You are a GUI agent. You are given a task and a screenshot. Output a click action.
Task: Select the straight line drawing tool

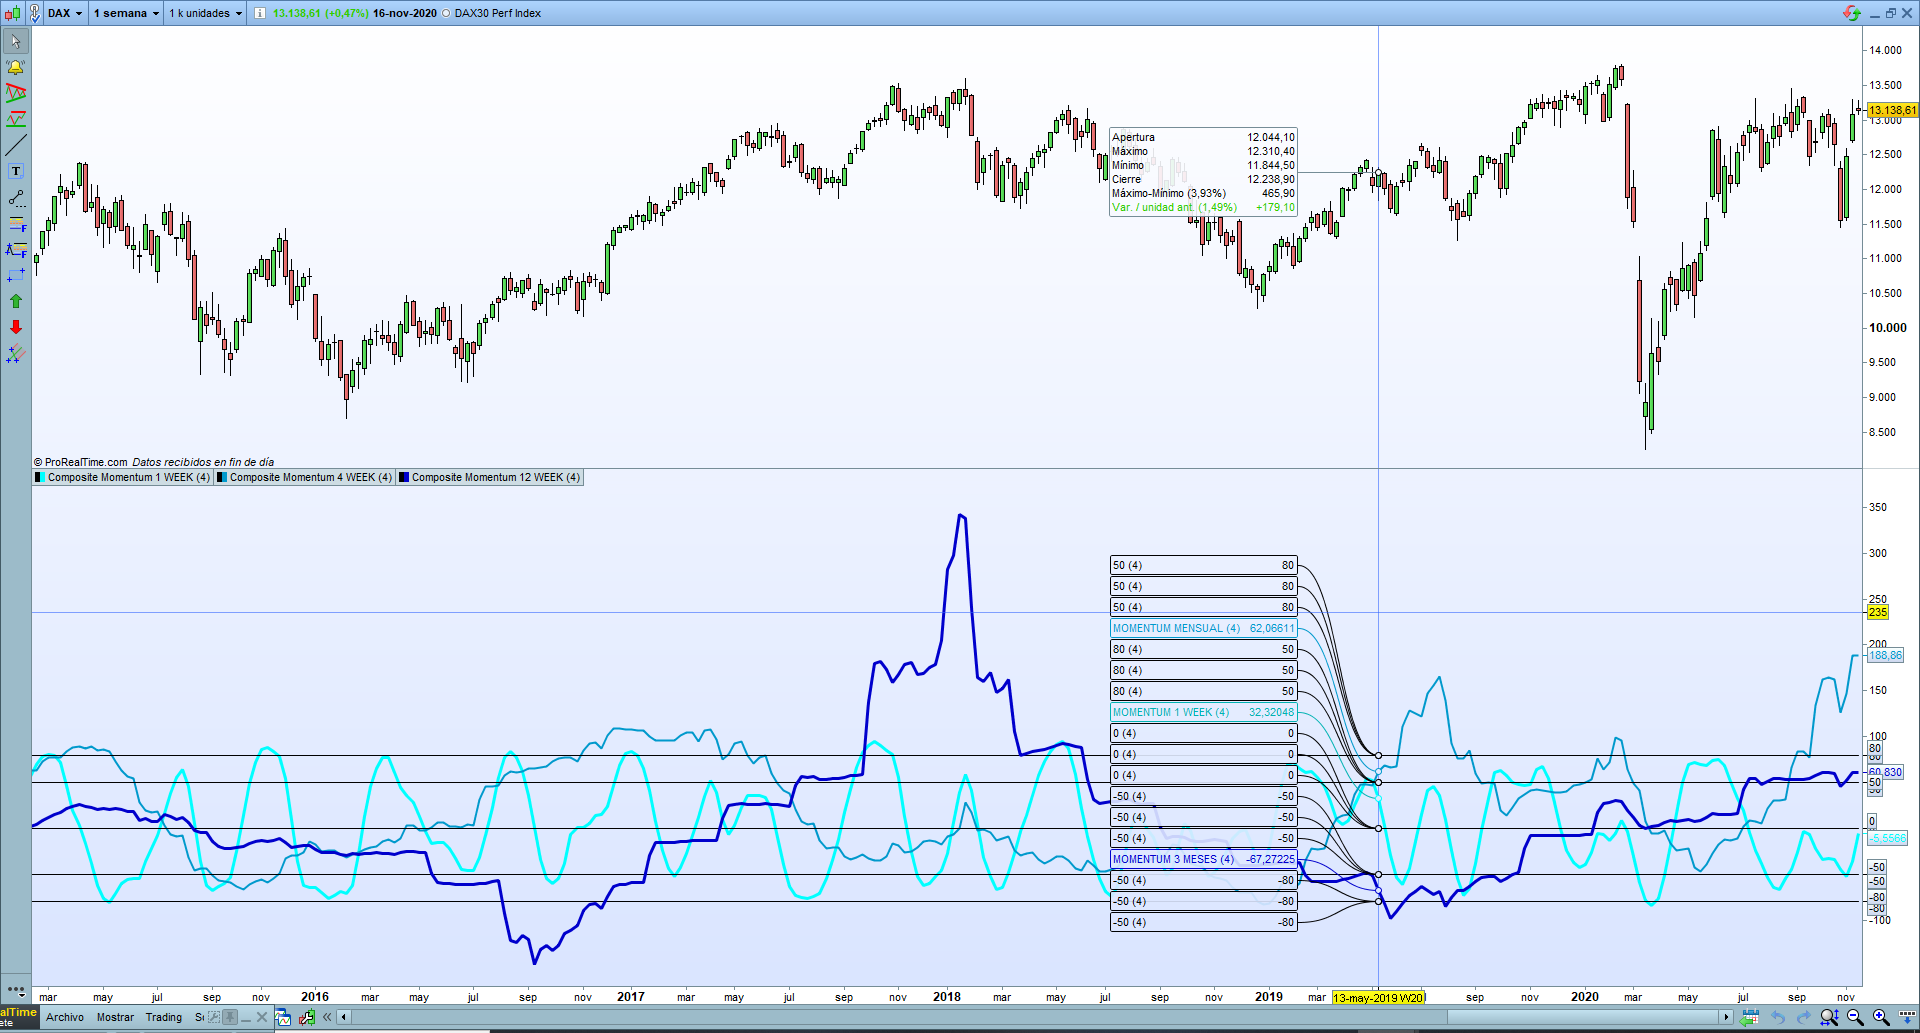(x=16, y=146)
